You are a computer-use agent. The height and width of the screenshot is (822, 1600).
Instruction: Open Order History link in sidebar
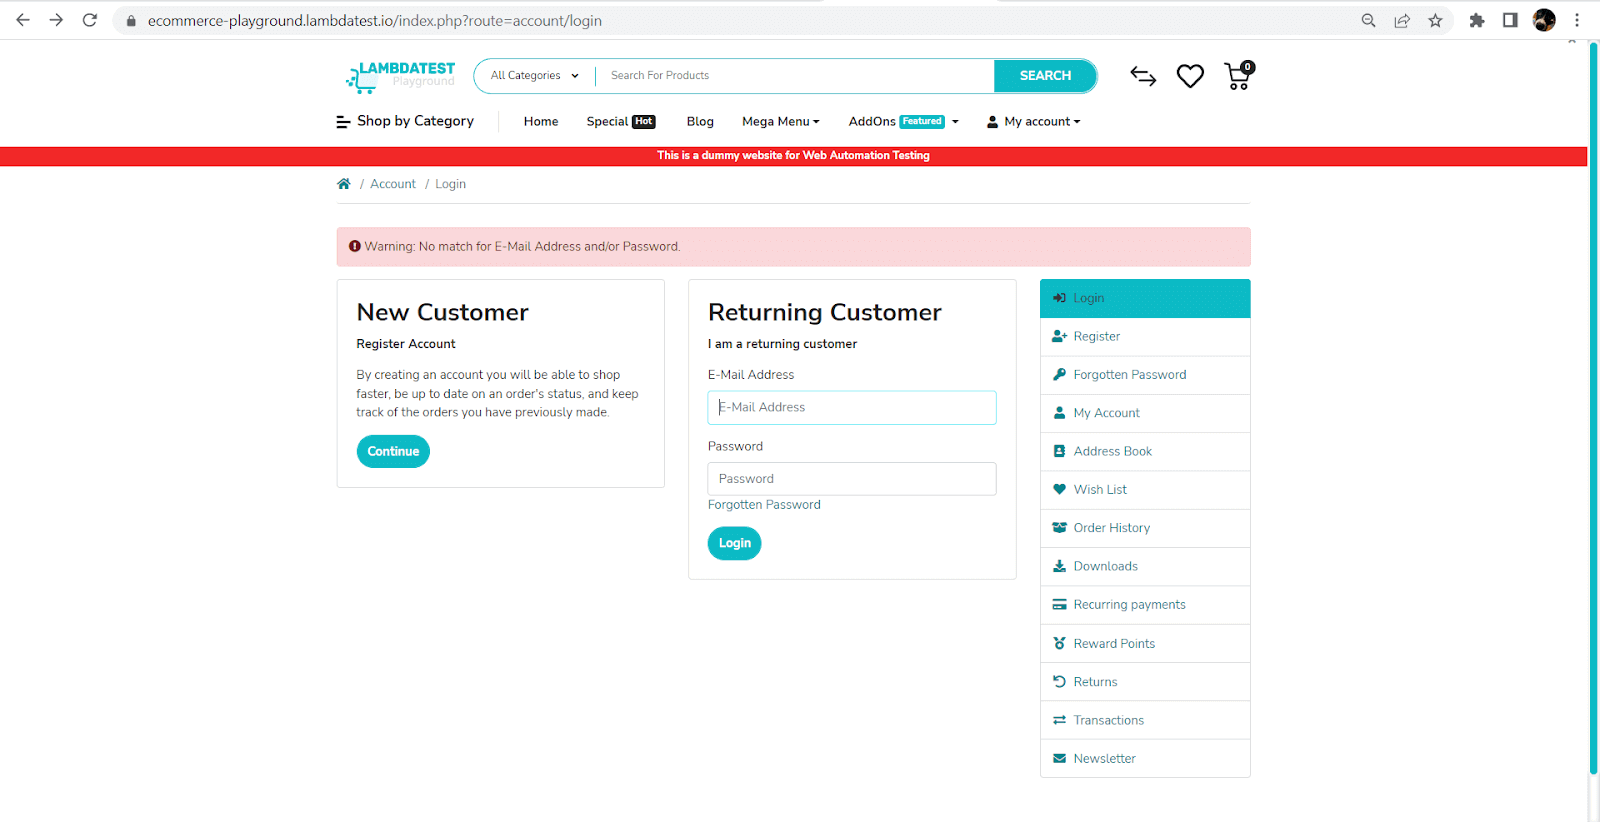coord(1145,527)
